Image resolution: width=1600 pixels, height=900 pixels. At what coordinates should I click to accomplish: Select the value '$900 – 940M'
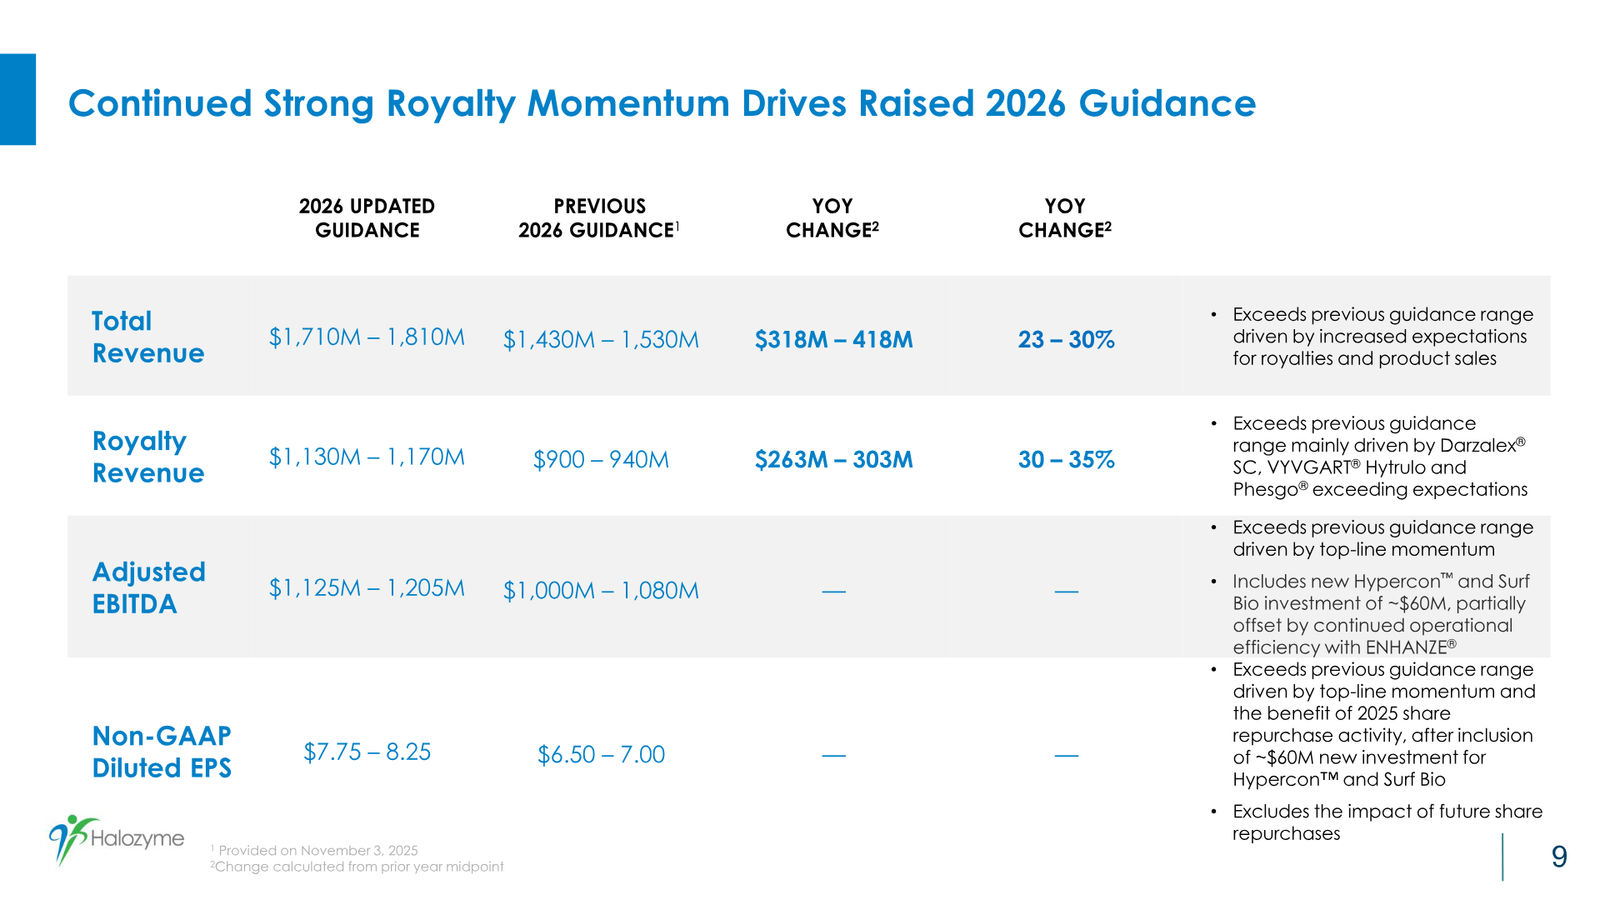click(x=601, y=460)
